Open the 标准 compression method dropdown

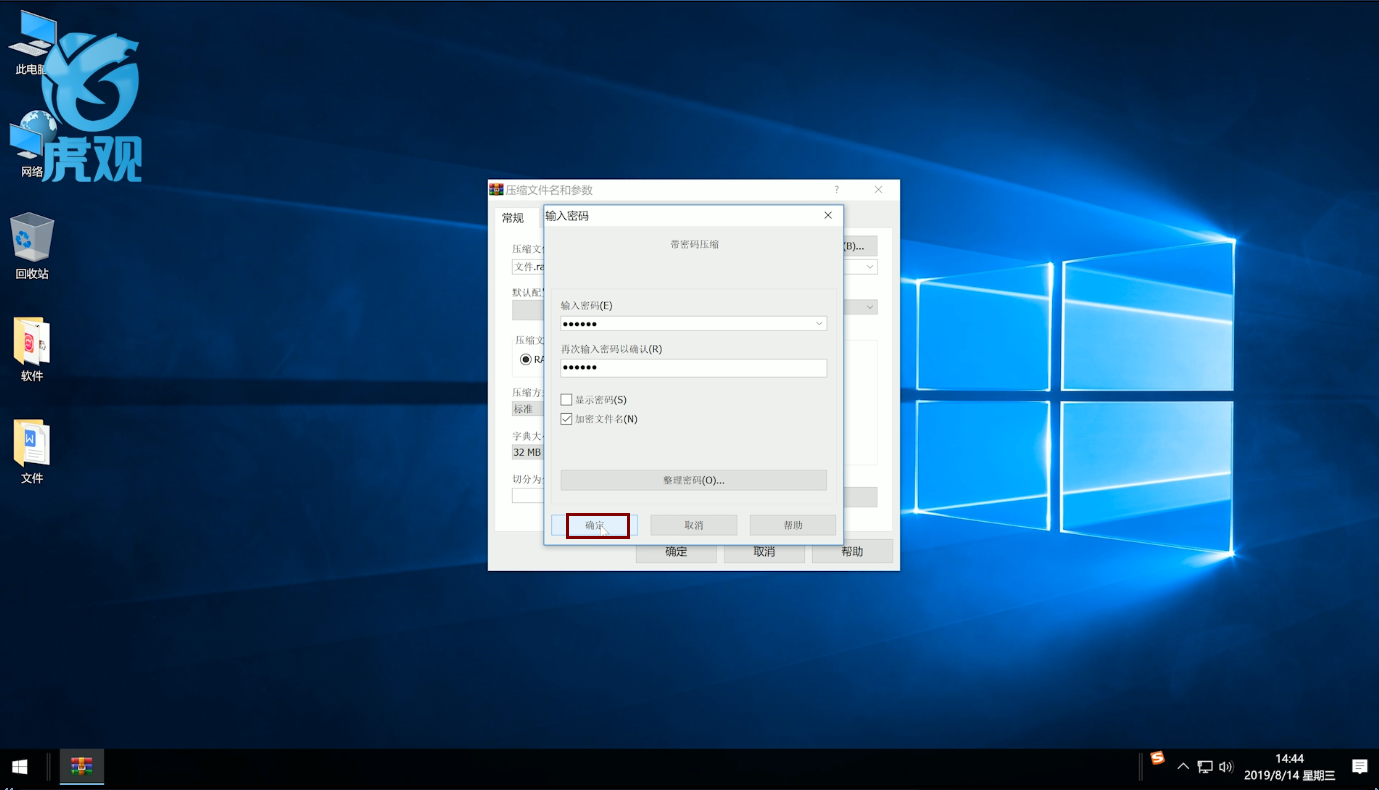click(527, 409)
